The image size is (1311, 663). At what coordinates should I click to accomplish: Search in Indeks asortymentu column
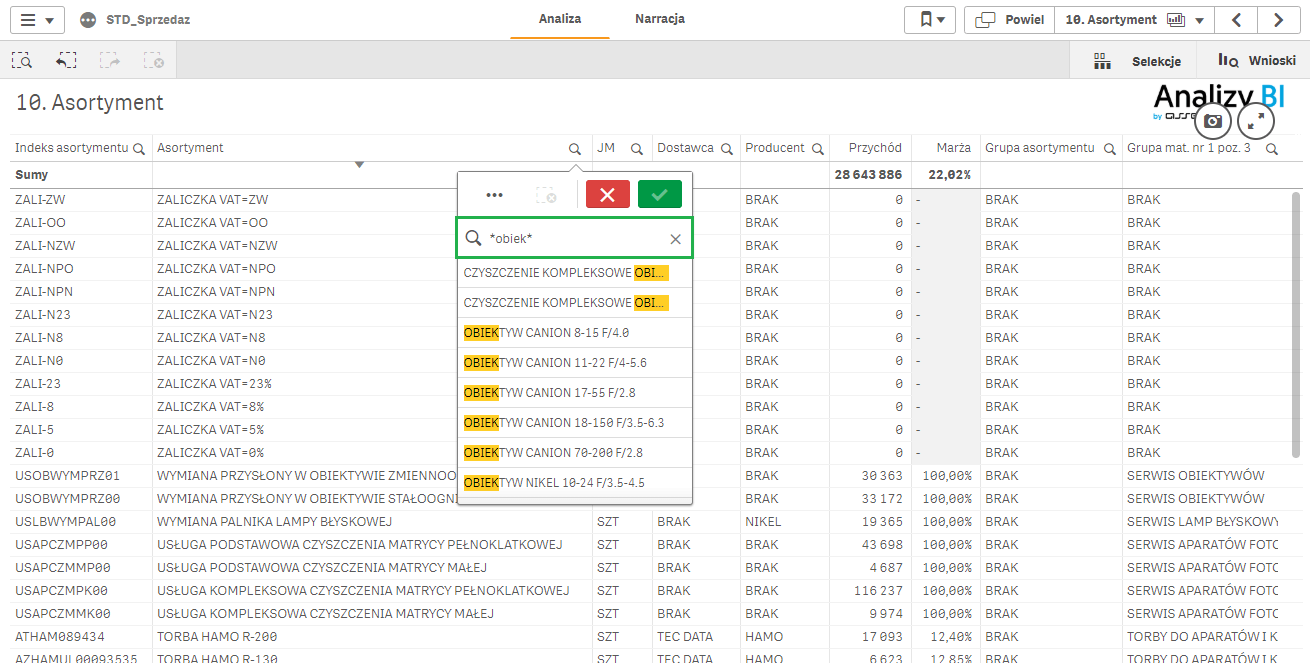[x=140, y=148]
